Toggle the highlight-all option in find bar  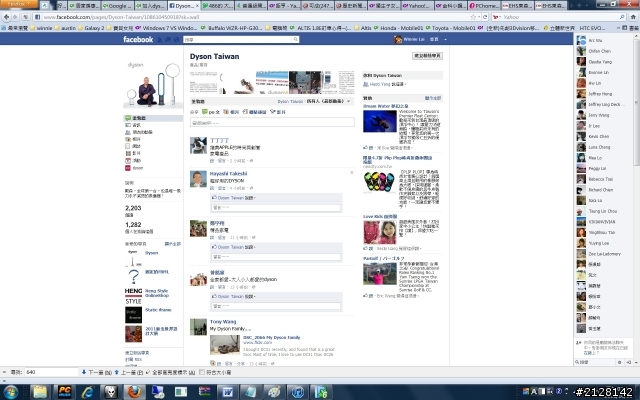pyautogui.click(x=170, y=372)
